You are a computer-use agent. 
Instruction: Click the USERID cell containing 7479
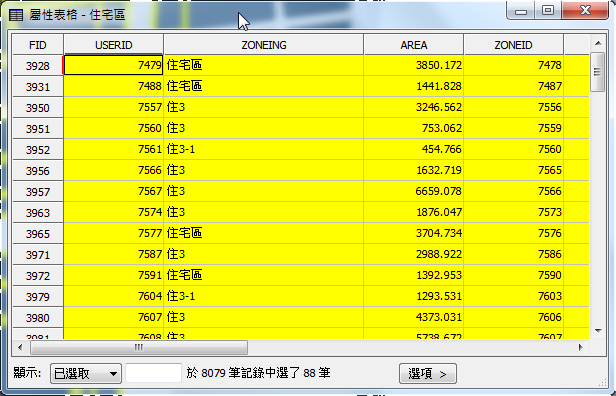coord(114,65)
